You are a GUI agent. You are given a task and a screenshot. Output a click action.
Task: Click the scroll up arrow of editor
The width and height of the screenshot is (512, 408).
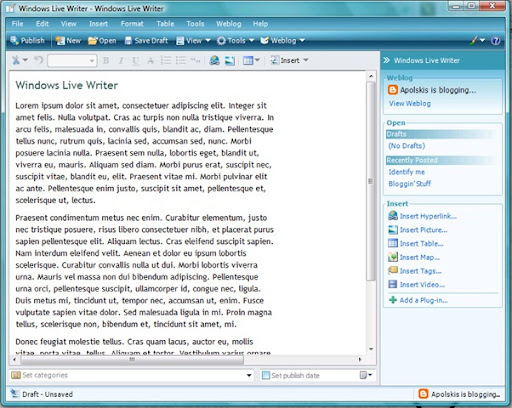click(371, 76)
